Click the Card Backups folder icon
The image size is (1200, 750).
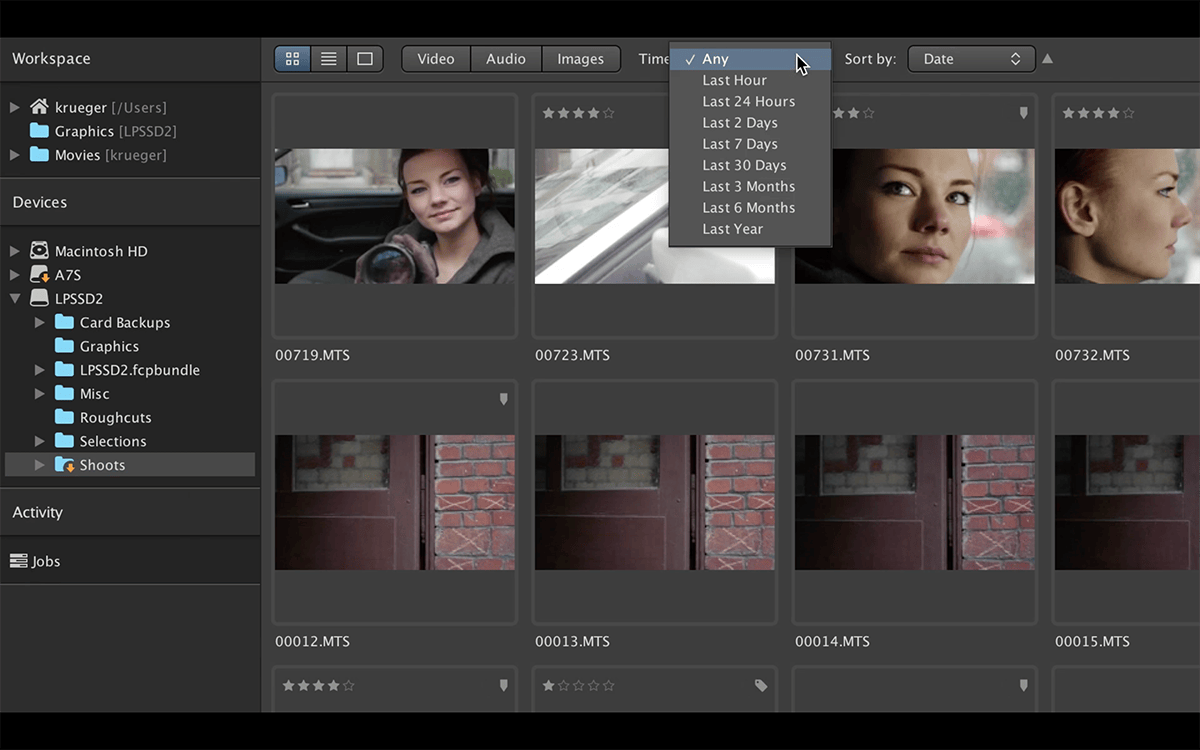point(65,322)
